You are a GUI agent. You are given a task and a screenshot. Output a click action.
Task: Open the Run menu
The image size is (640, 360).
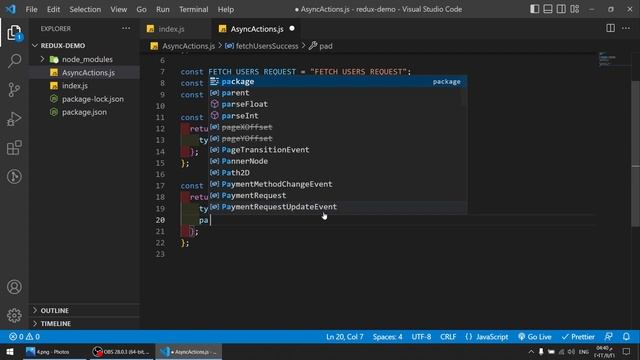point(162,9)
